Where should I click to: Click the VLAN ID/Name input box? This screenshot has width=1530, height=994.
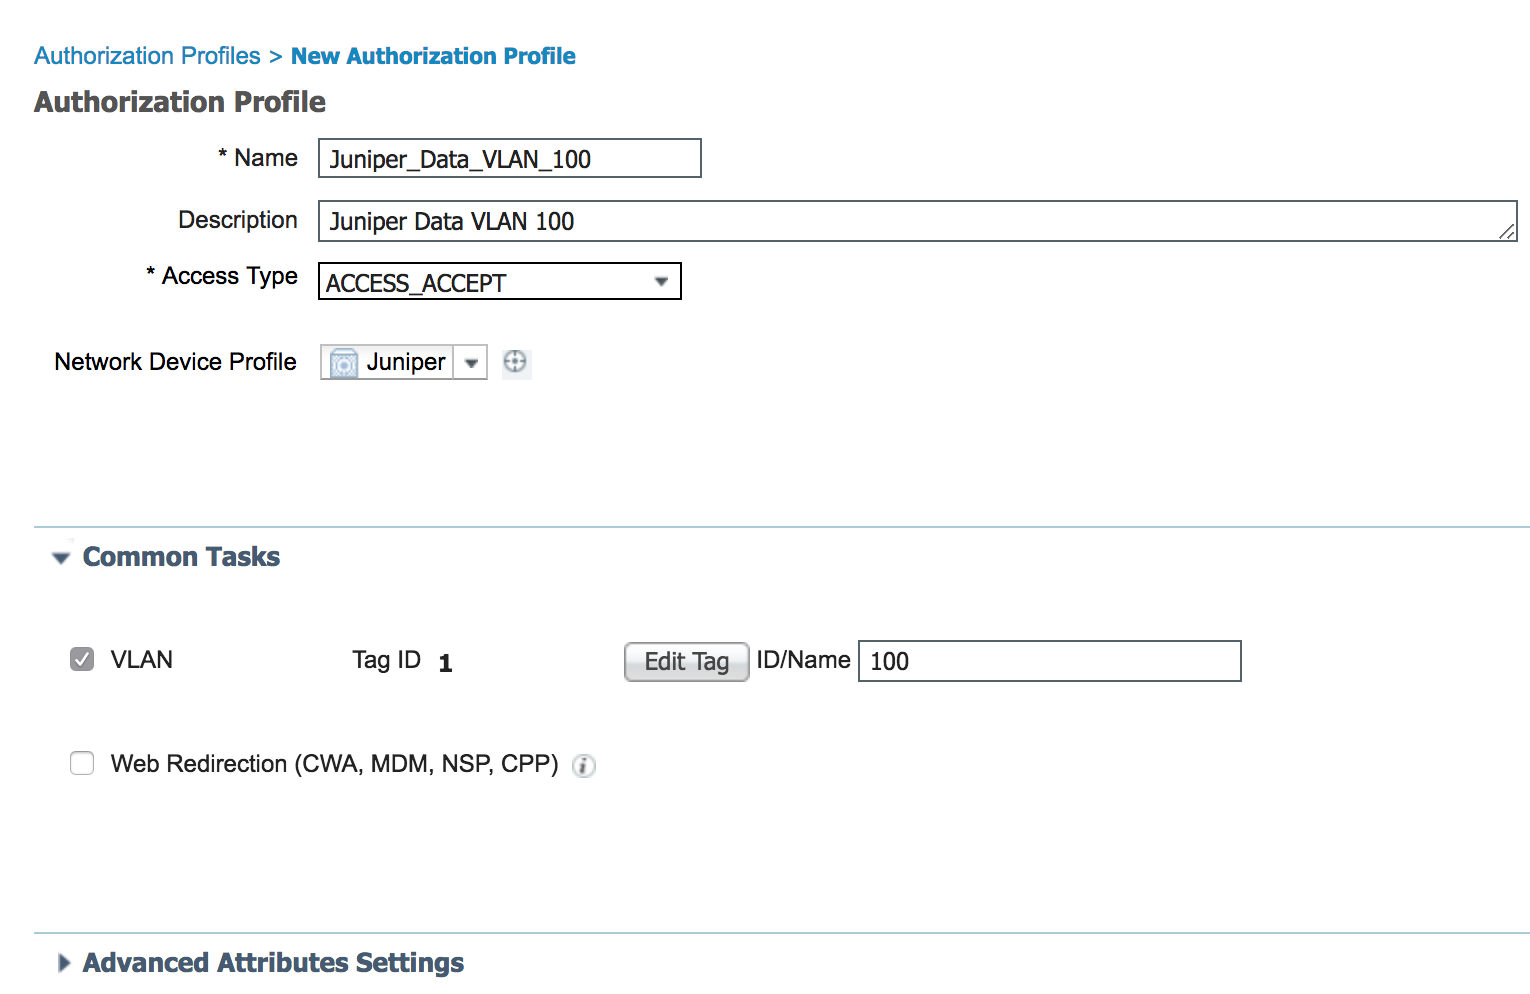click(1049, 661)
